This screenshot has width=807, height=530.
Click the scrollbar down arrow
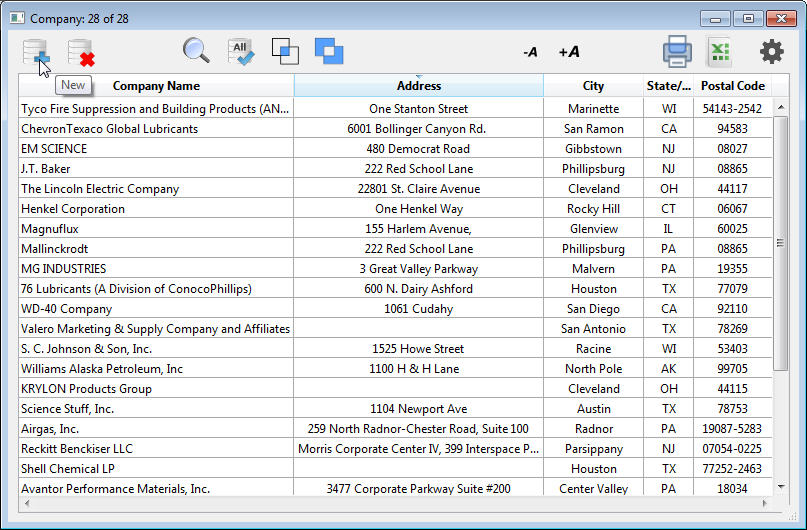click(x=780, y=487)
